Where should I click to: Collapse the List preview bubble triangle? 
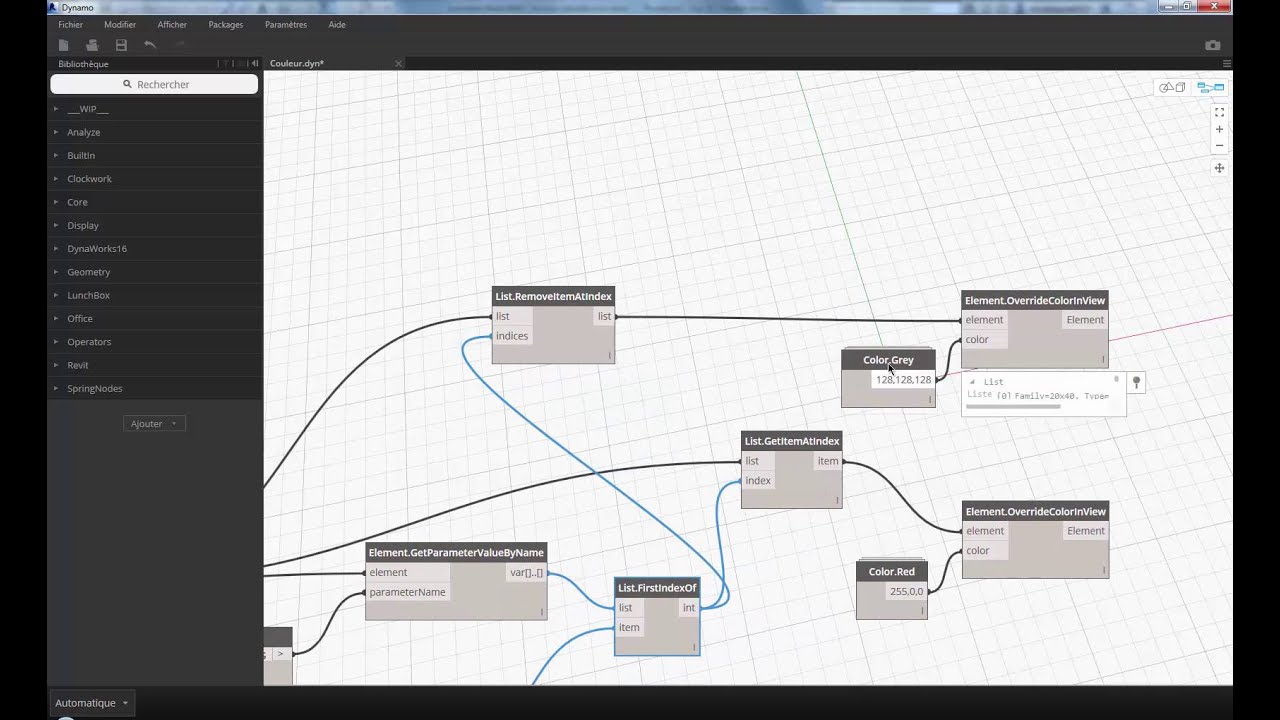pyautogui.click(x=972, y=382)
